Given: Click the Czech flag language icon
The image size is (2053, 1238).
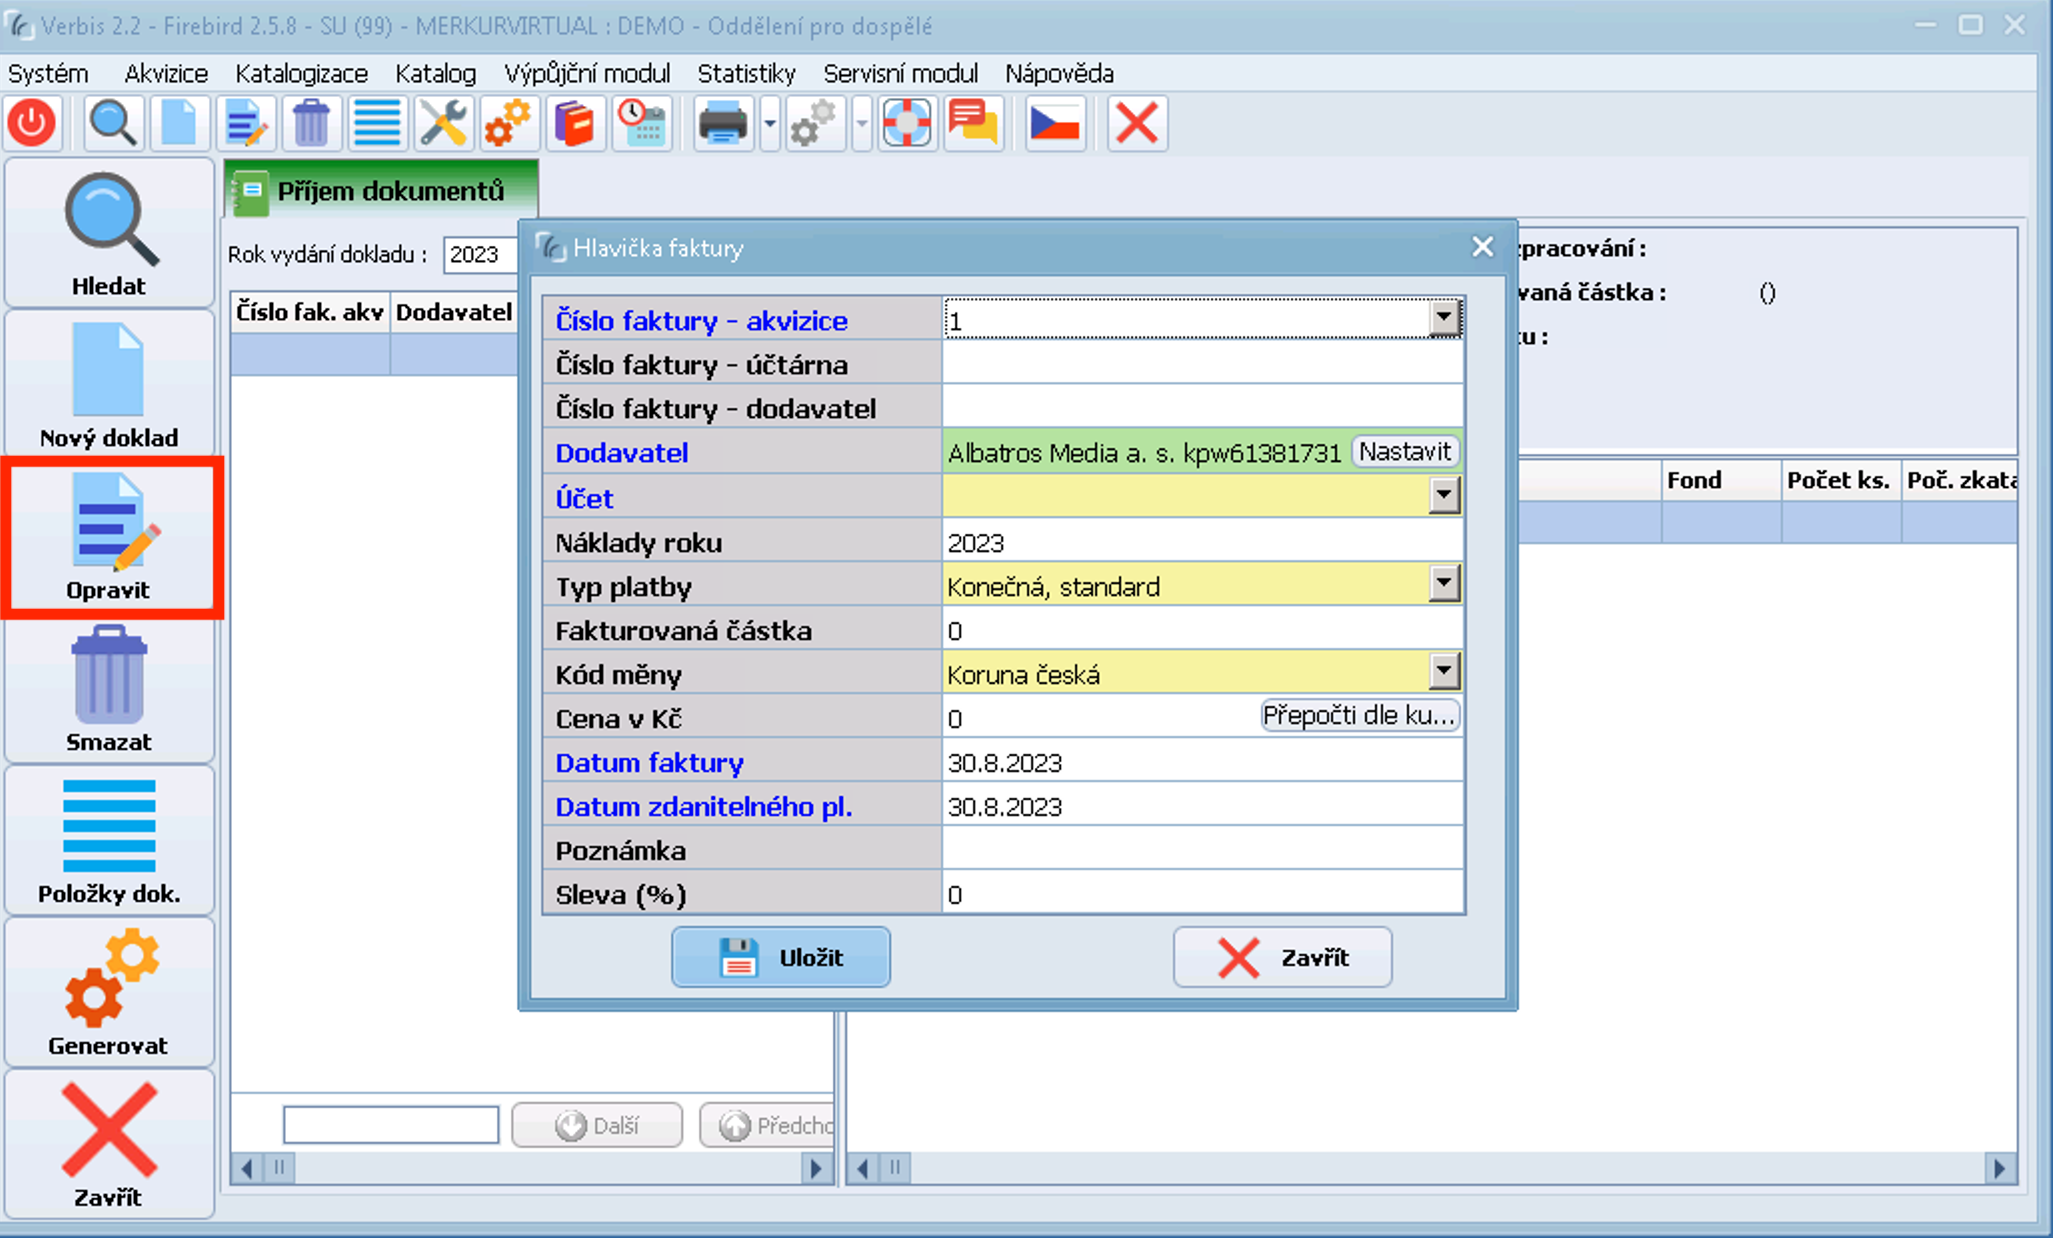Looking at the screenshot, I should [1055, 124].
